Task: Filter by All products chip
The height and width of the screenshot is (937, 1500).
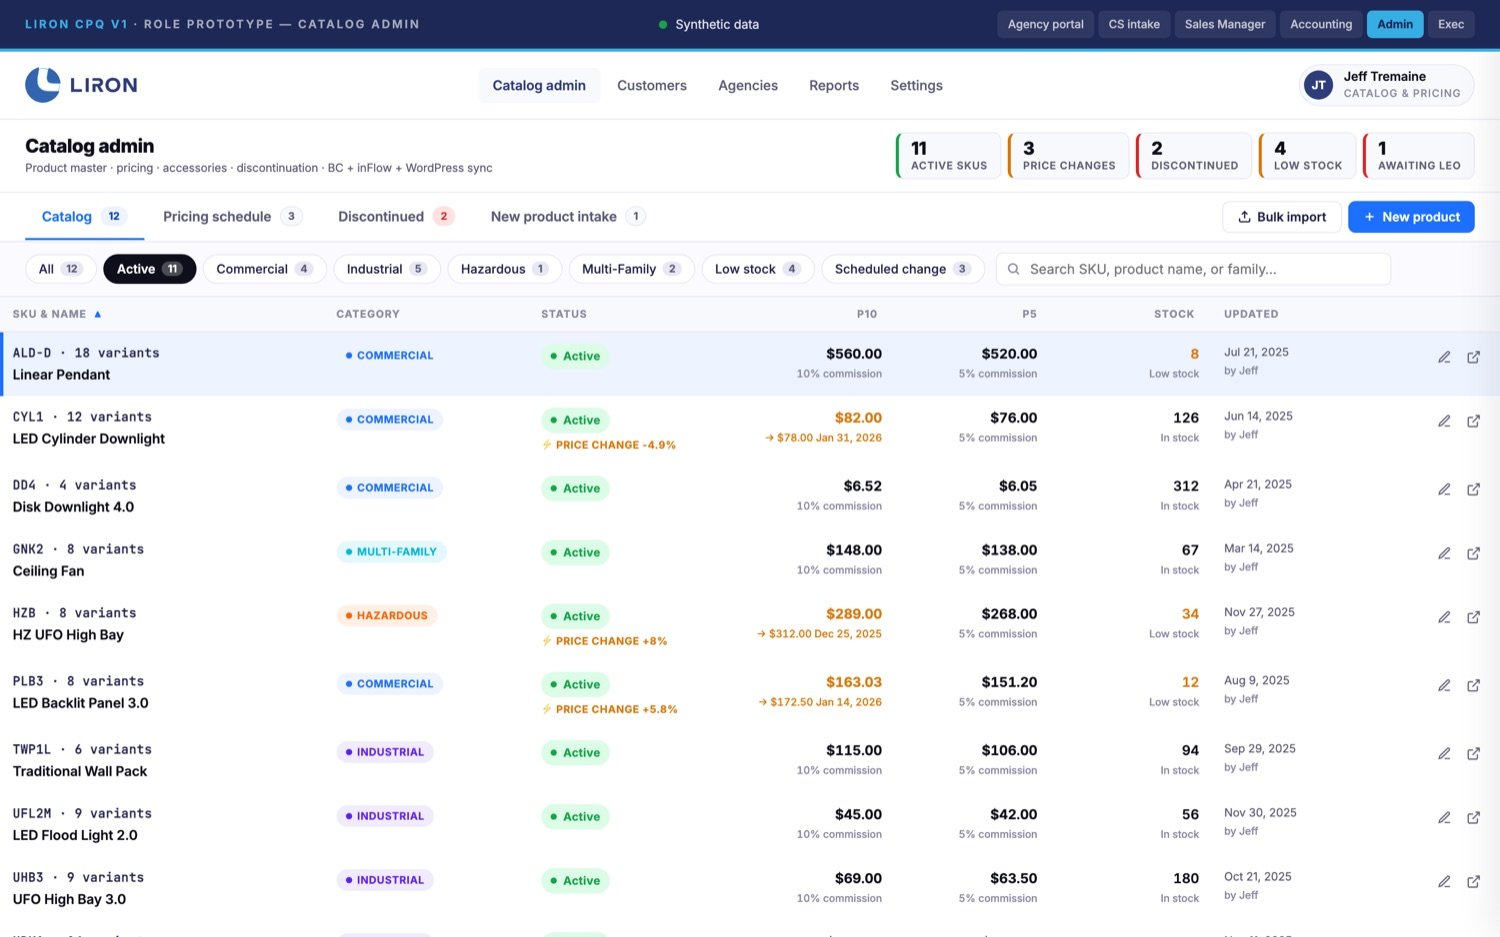Action: (x=60, y=269)
